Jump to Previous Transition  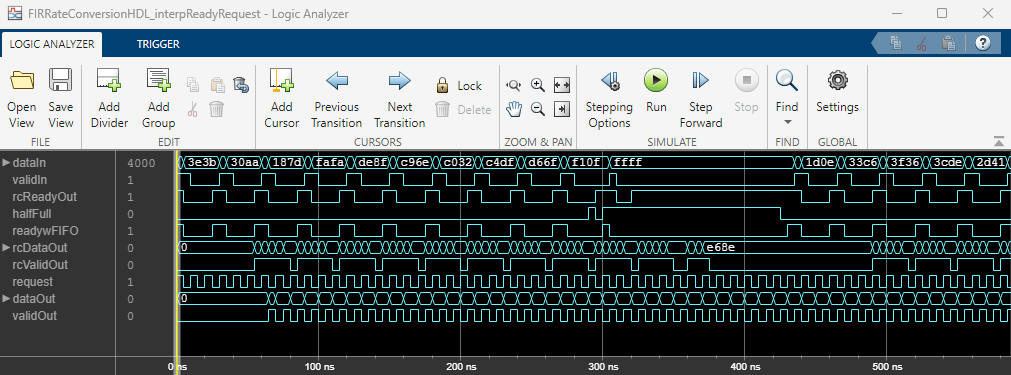click(x=337, y=98)
